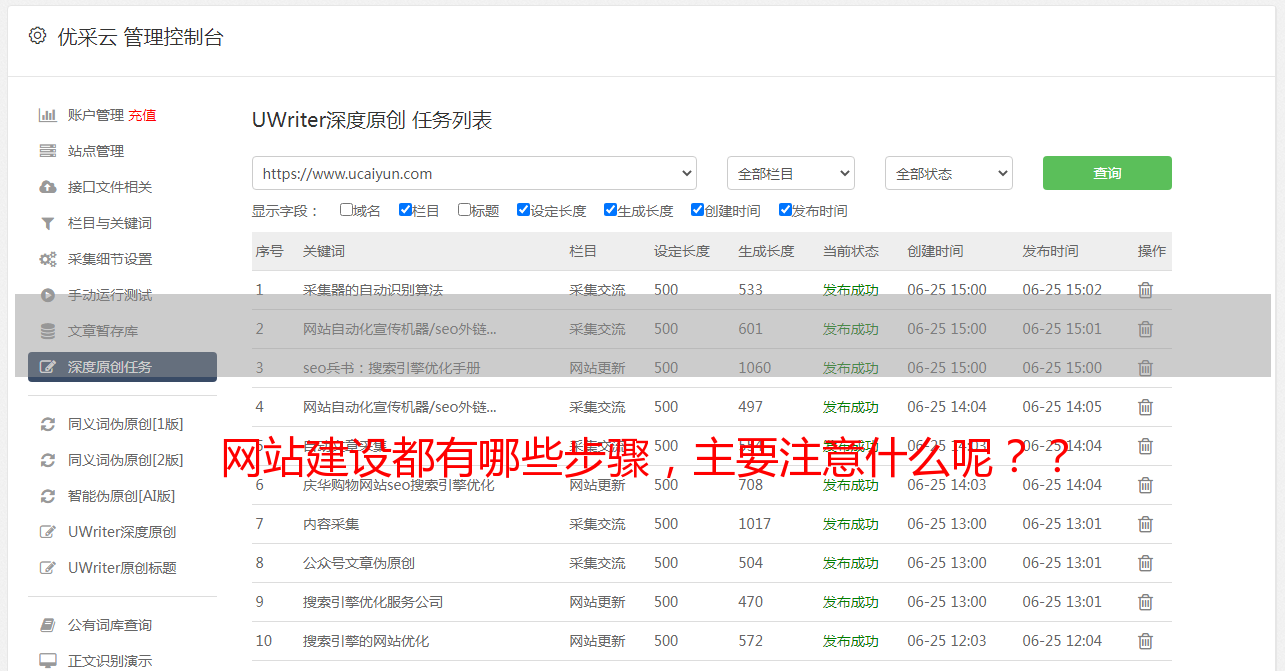This screenshot has height=671, width=1285.
Task: Expand the 全部栏目 dropdown
Action: (790, 173)
